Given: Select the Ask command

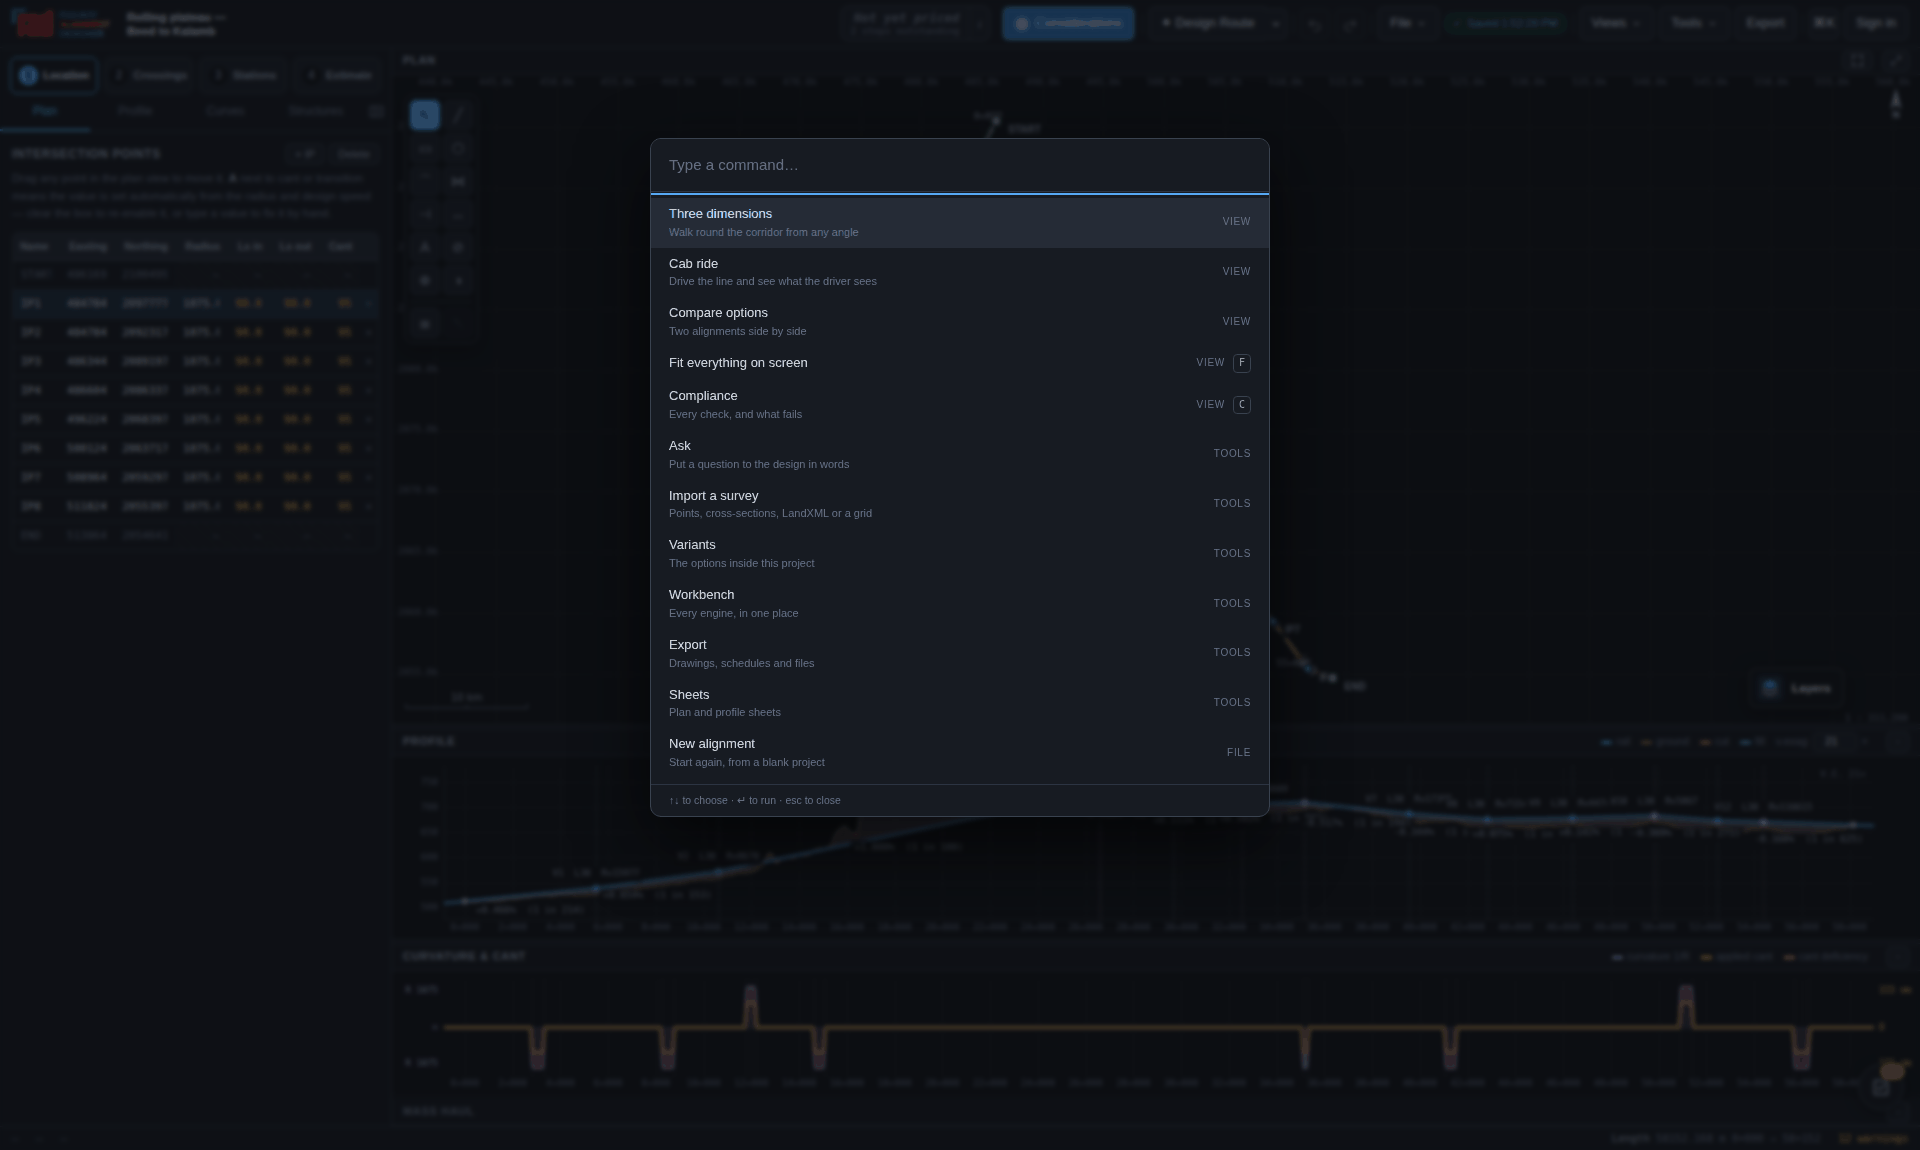Looking at the screenshot, I should pos(959,454).
